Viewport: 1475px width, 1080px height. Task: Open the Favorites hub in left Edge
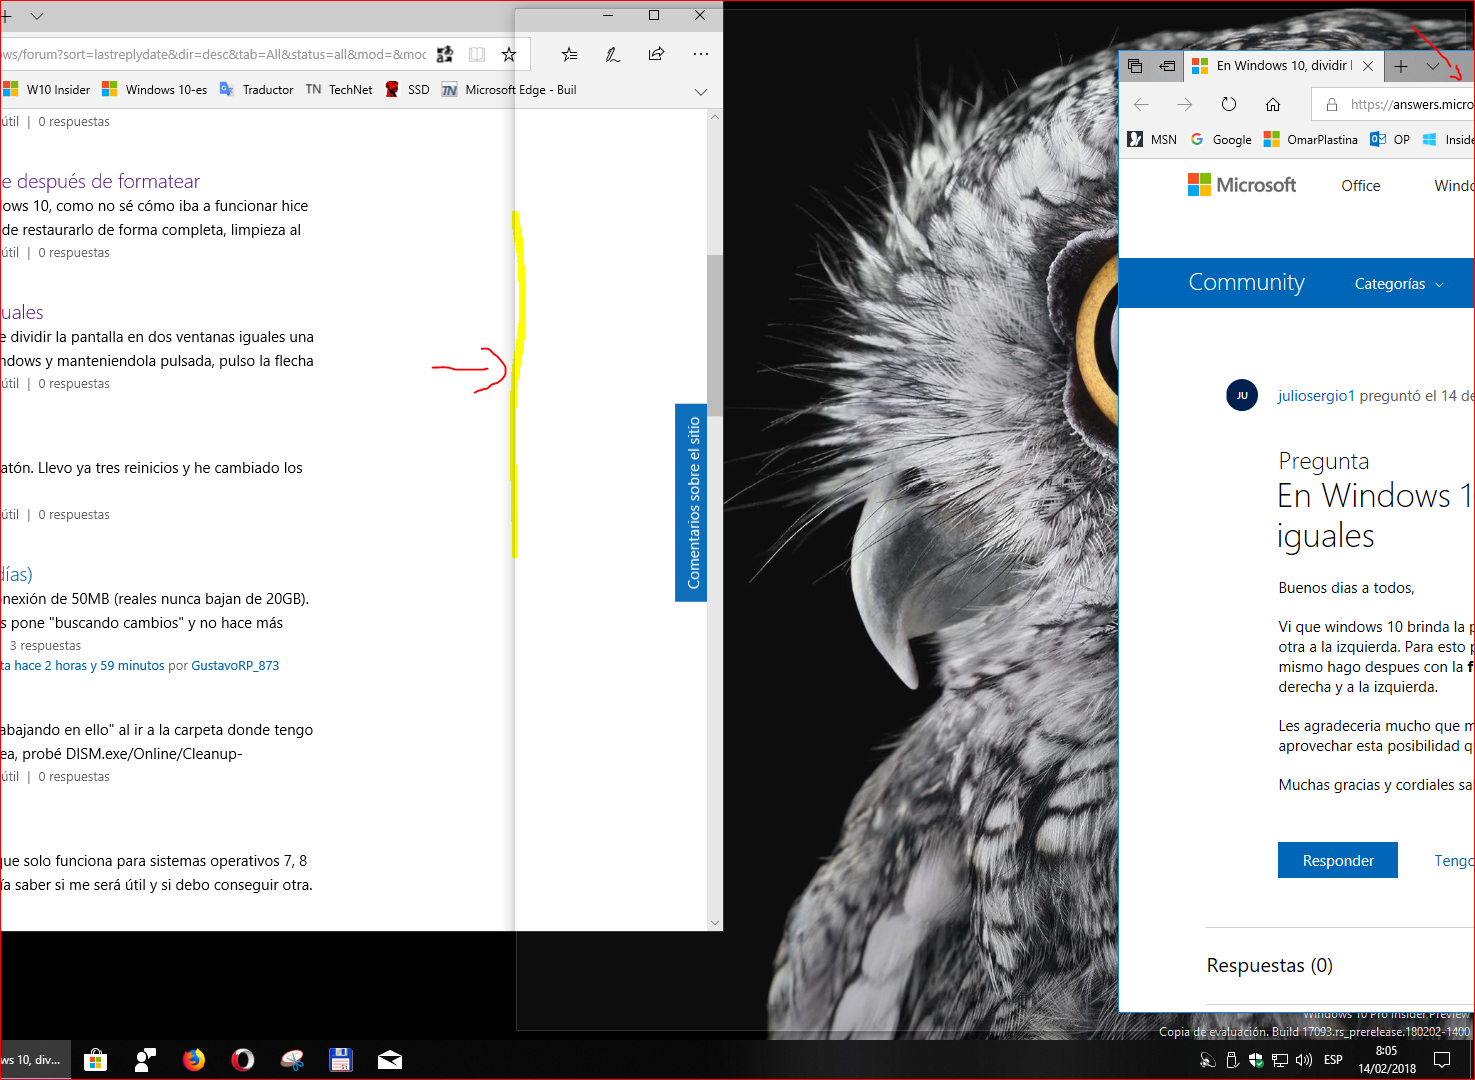click(x=569, y=54)
